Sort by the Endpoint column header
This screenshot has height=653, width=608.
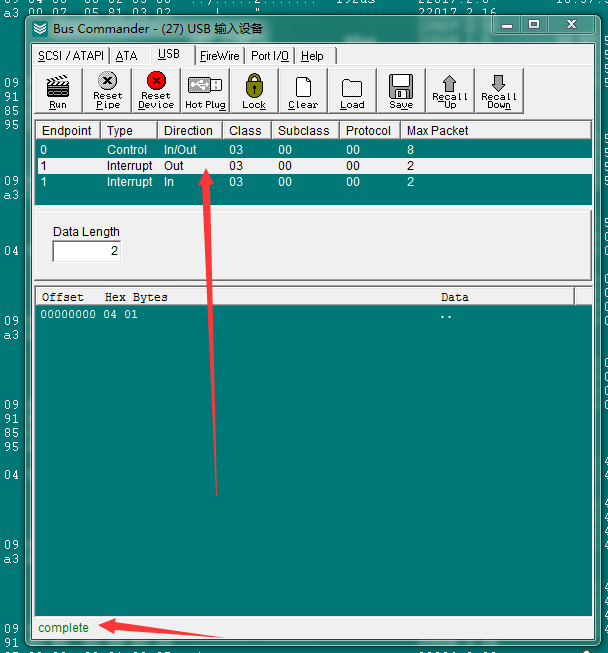click(x=68, y=130)
